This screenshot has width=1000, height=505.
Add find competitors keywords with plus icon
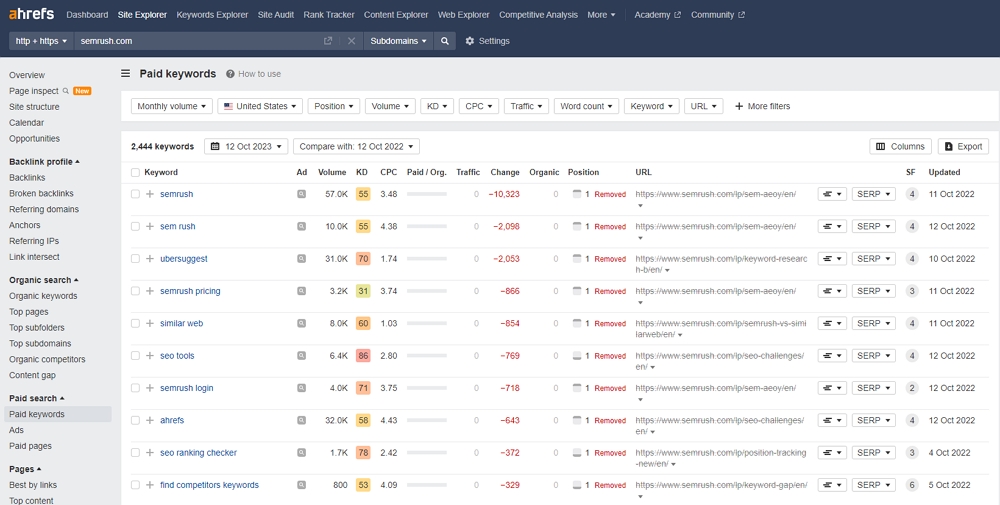click(x=150, y=485)
